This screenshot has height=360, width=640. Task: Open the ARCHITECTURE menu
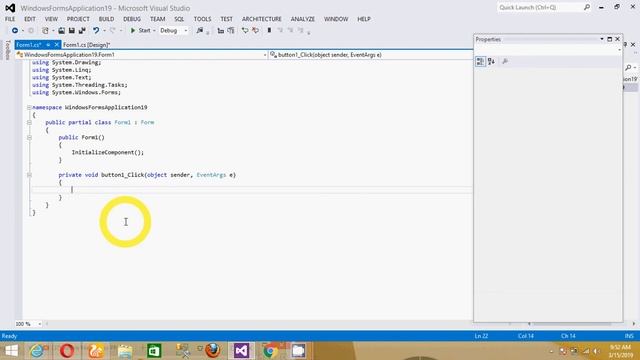click(x=262, y=19)
